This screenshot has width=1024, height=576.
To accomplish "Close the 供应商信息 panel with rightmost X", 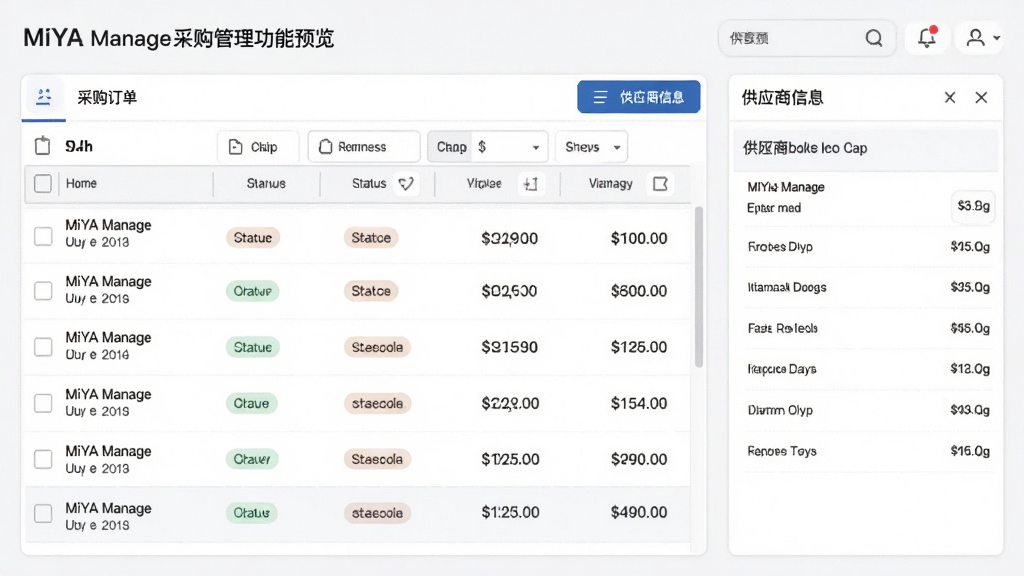I will (981, 97).
